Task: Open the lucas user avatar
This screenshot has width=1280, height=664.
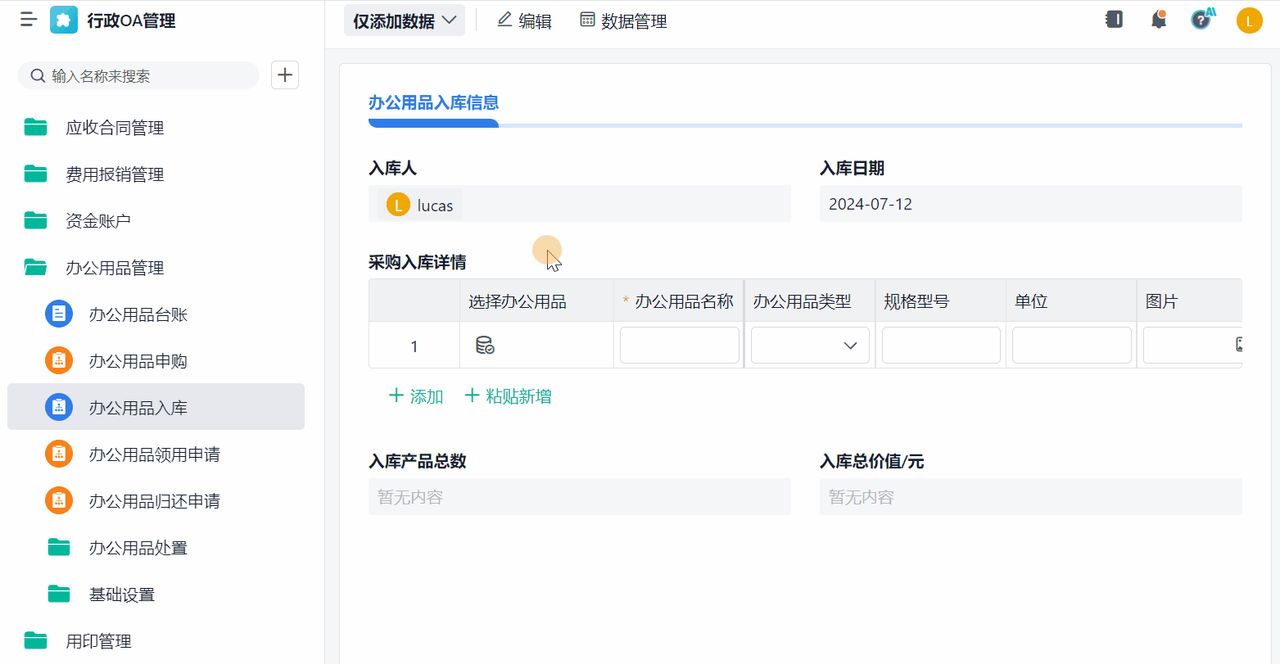Action: point(1248,19)
